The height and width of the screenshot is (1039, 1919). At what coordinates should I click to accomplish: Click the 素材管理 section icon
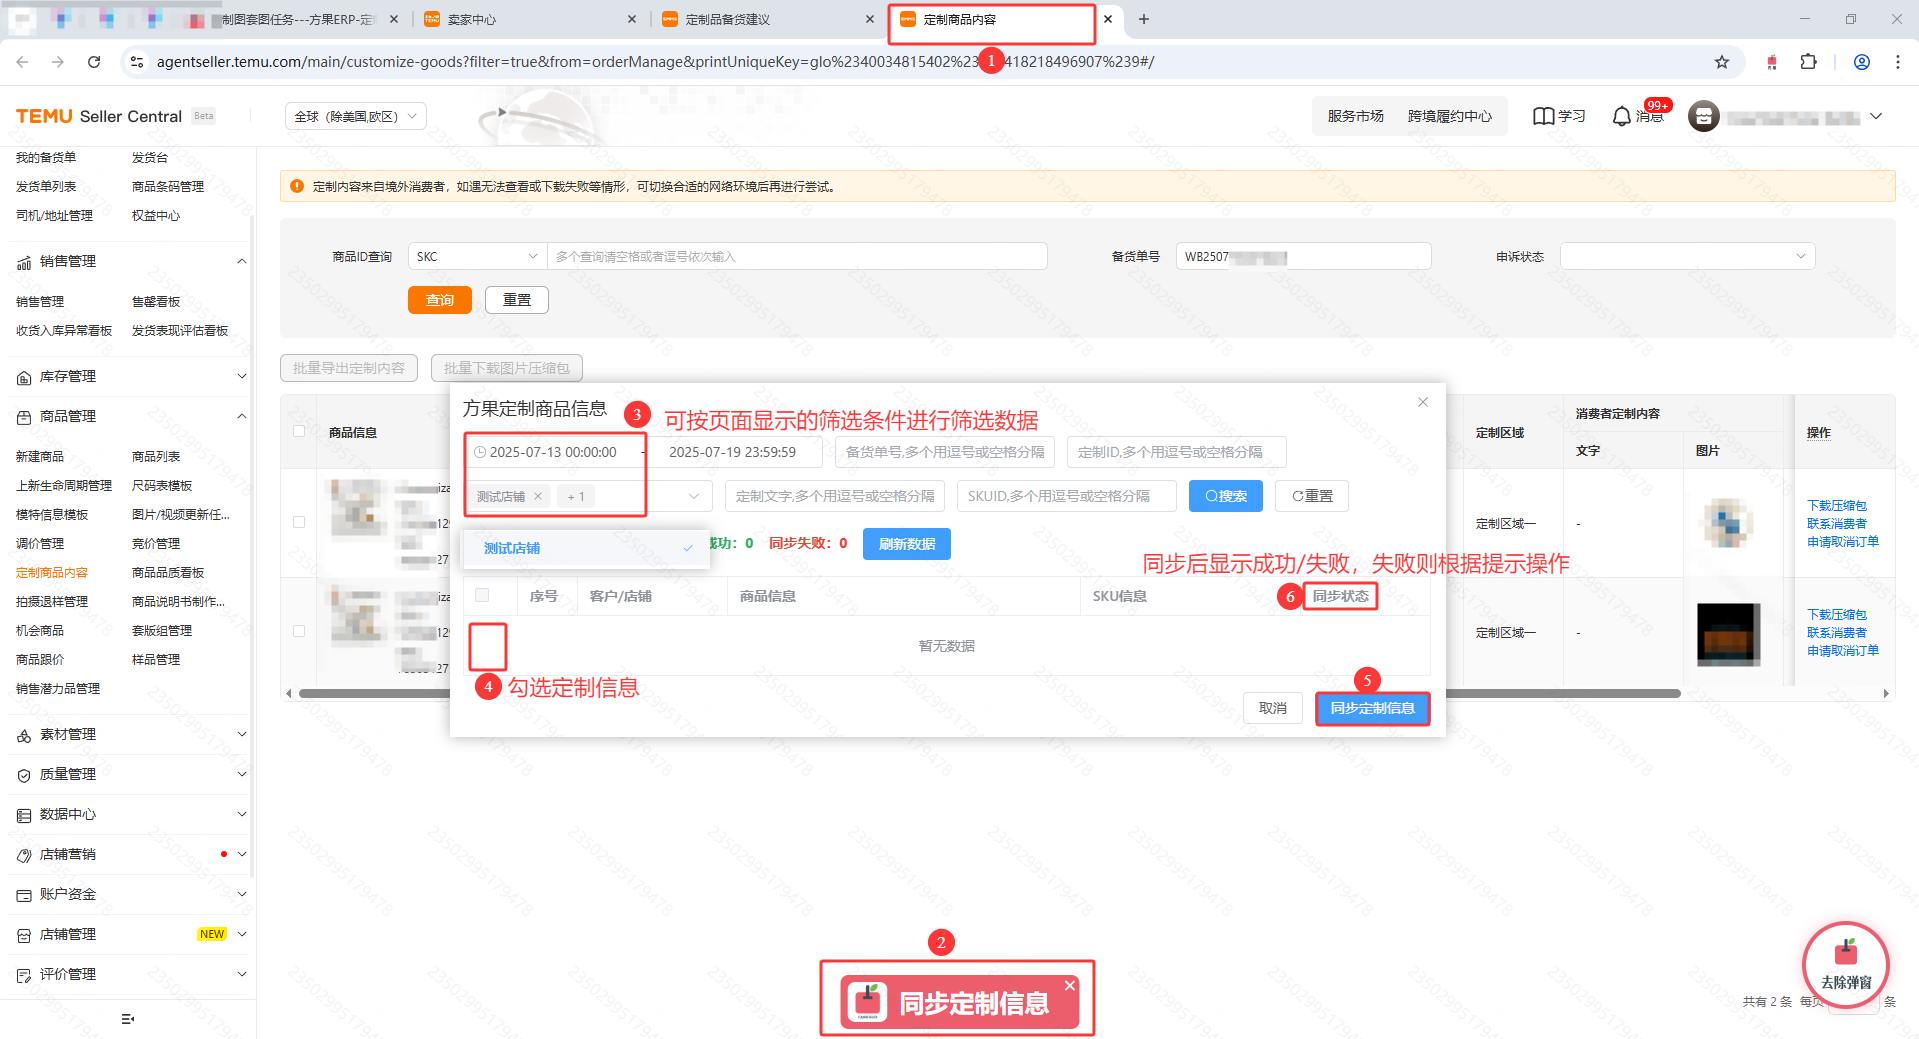[x=24, y=735]
